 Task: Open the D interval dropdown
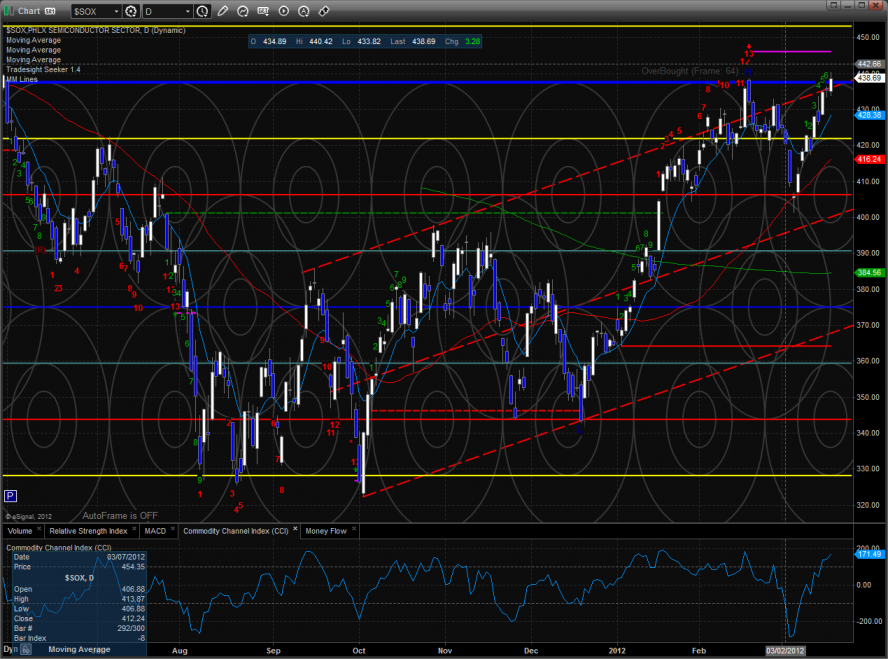point(187,11)
